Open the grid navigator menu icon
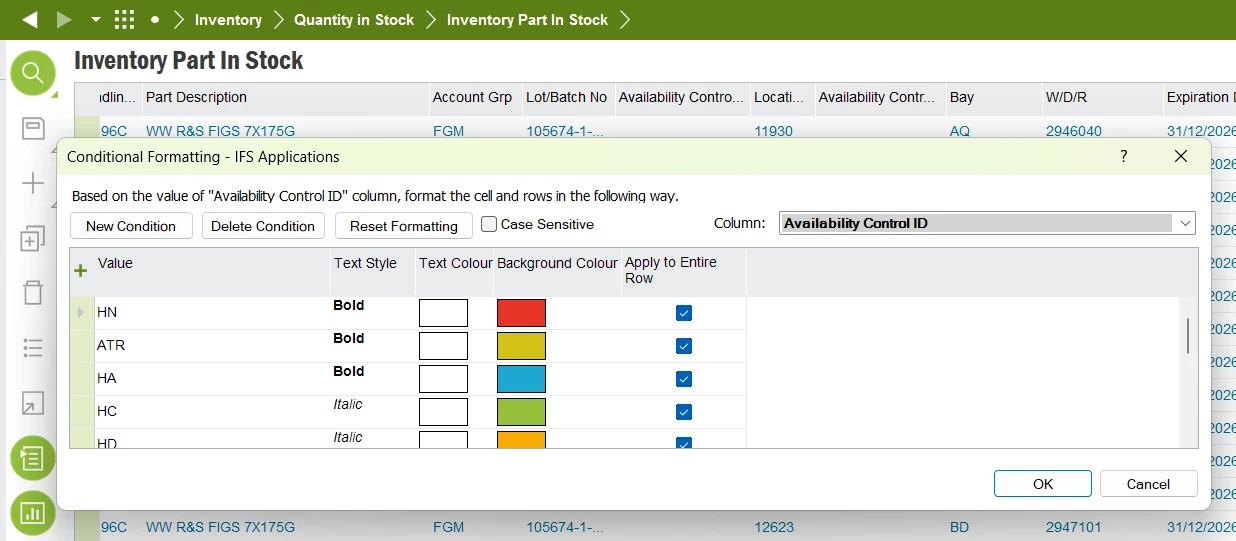Image resolution: width=1236 pixels, height=541 pixels. coord(124,19)
